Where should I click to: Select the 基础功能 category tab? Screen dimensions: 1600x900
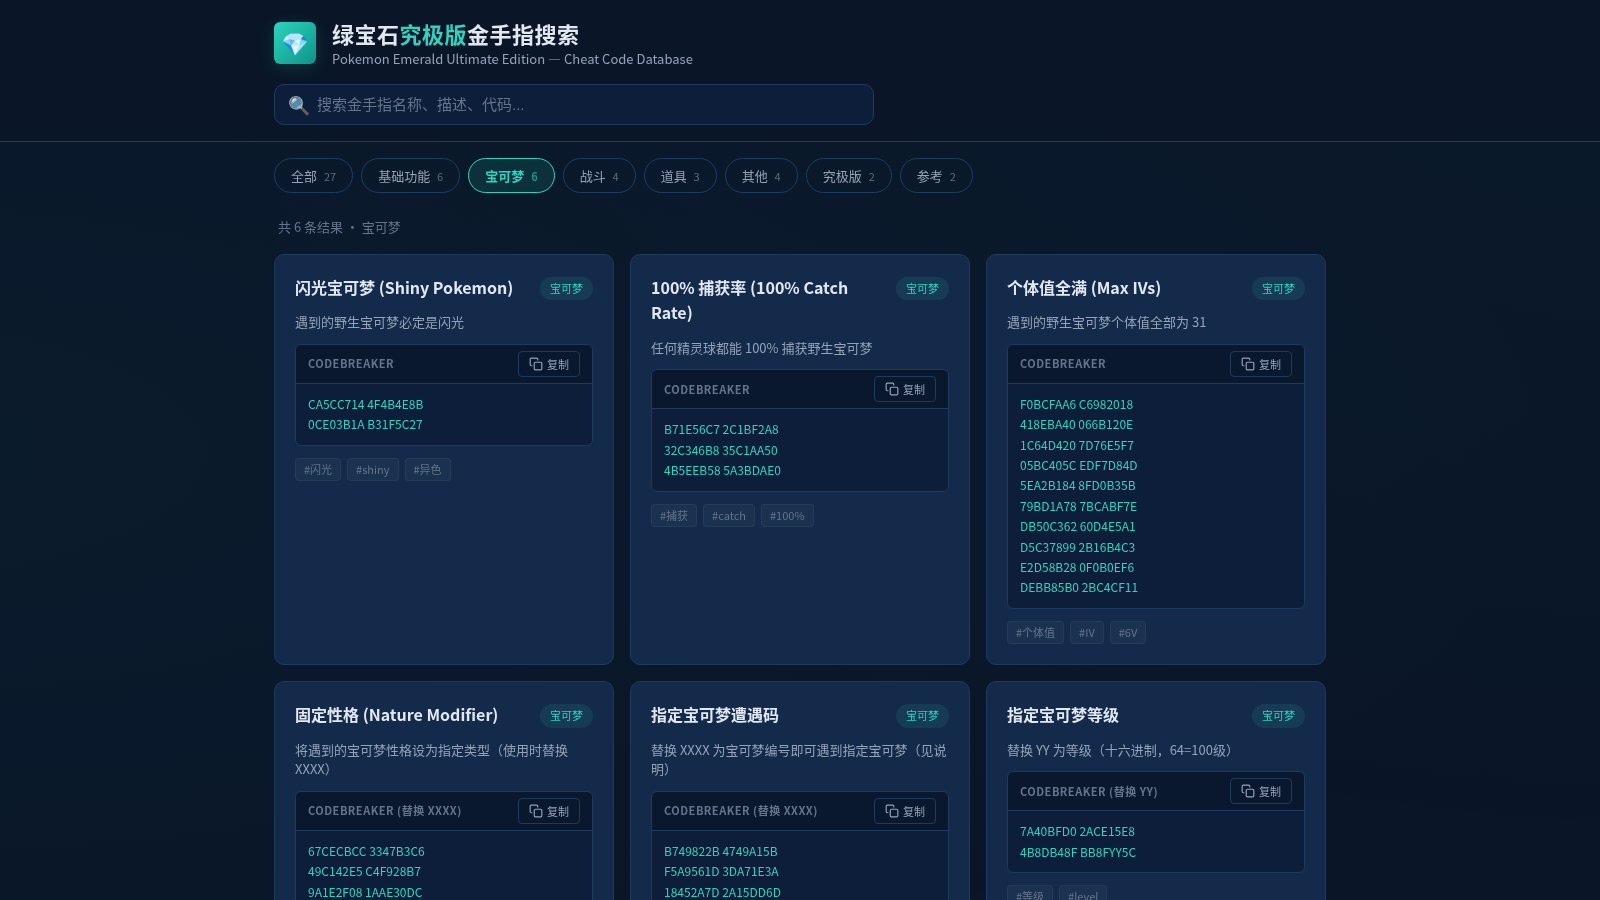[410, 176]
